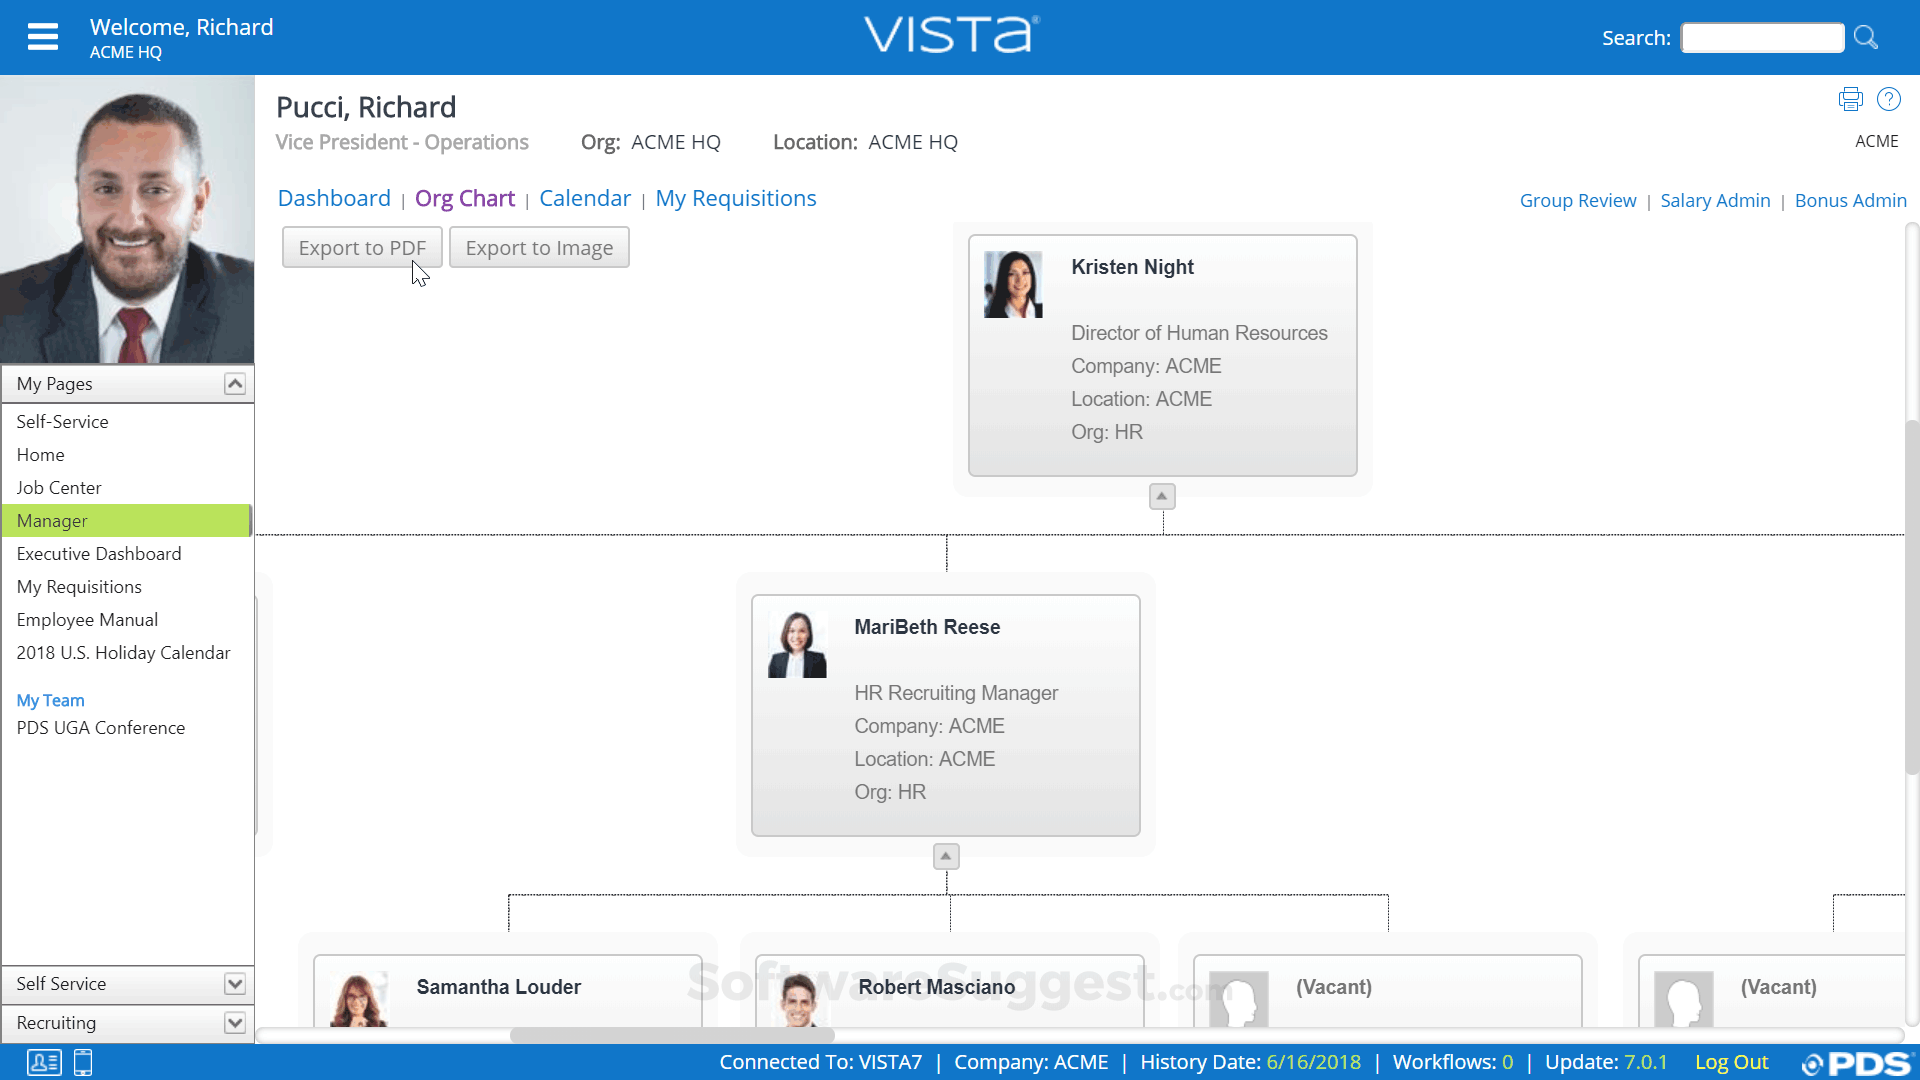Viewport: 1920px width, 1080px height.
Task: Open the Group Review link
Action: coord(1578,200)
